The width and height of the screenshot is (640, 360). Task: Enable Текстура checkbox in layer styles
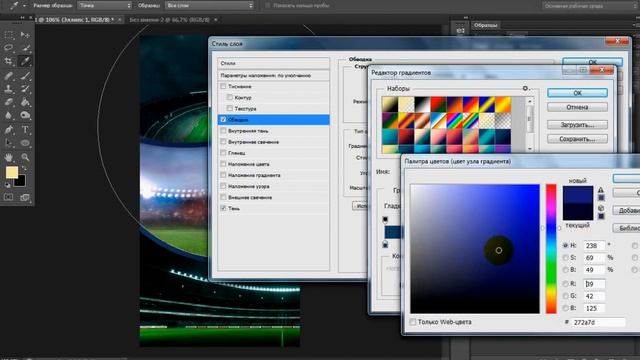(230, 108)
